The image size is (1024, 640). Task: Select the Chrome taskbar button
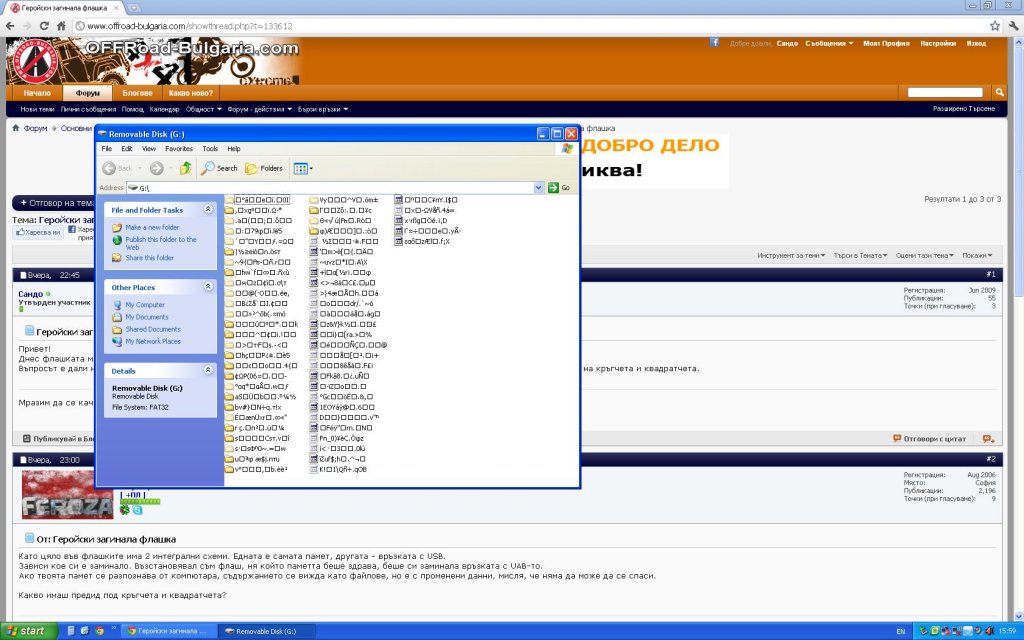168,632
